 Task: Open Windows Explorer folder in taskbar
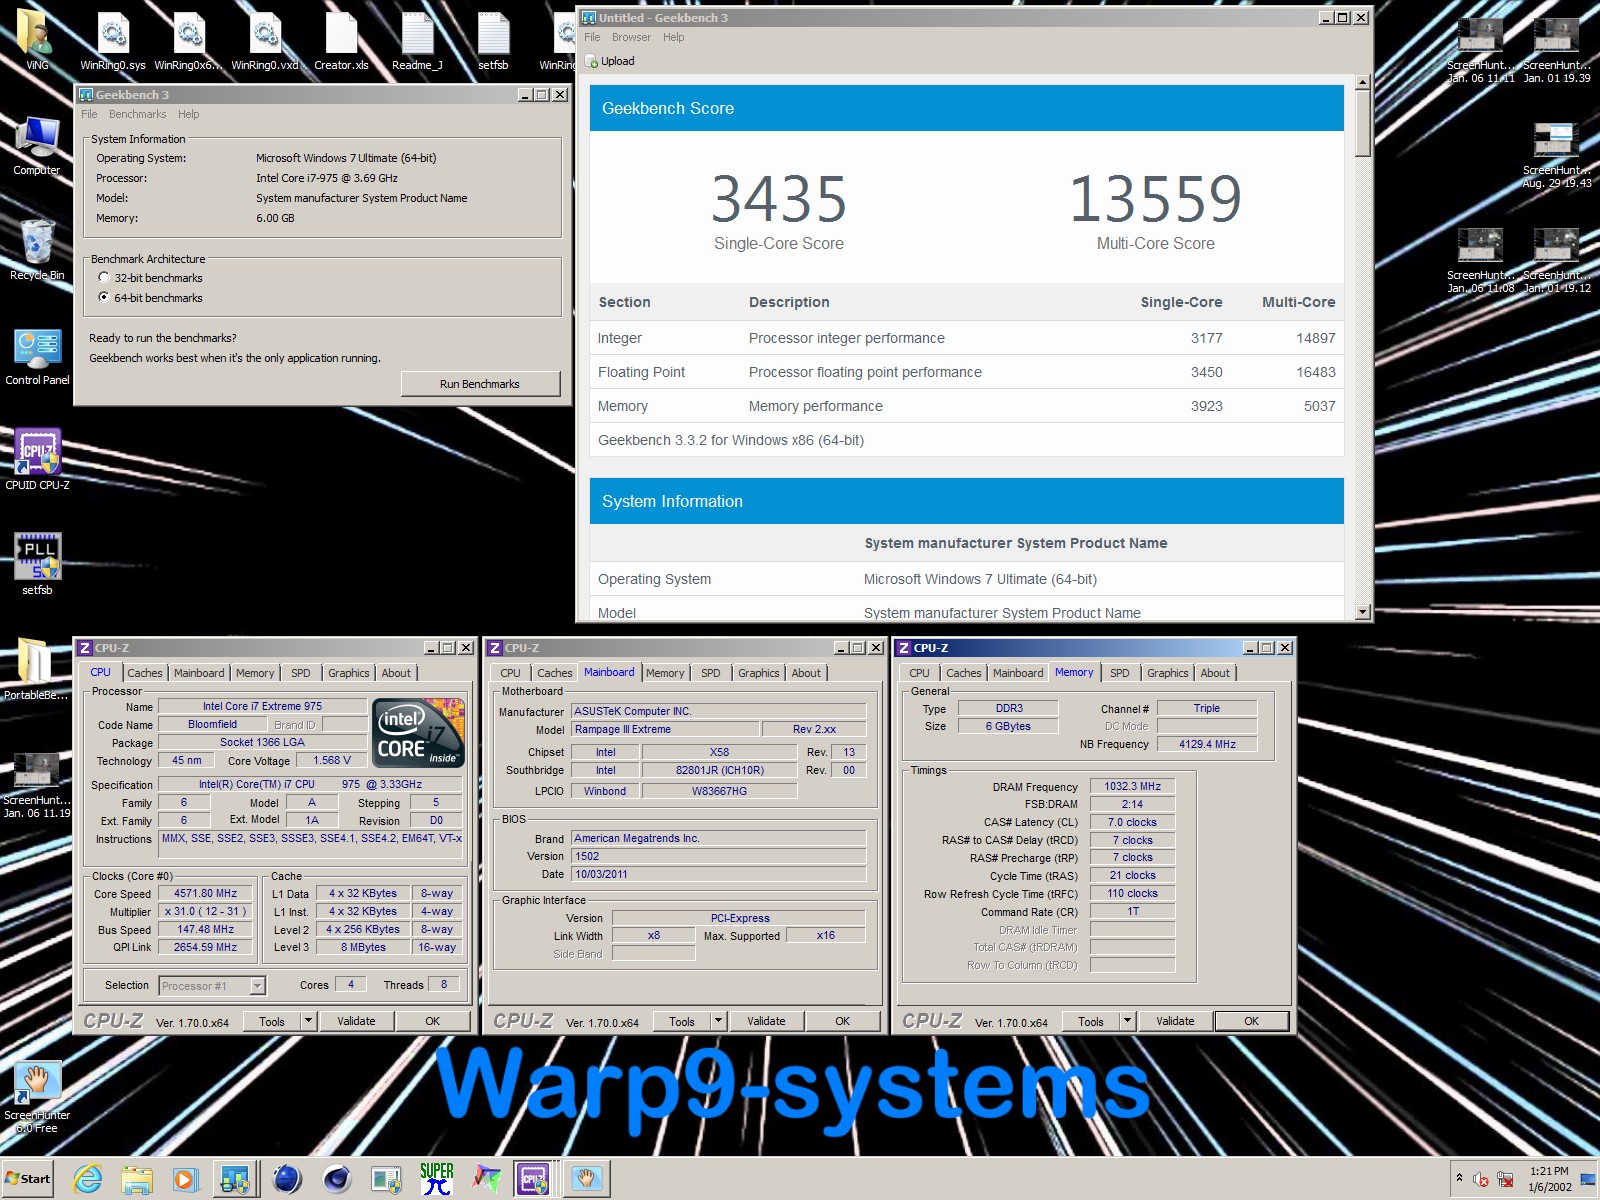(137, 1179)
